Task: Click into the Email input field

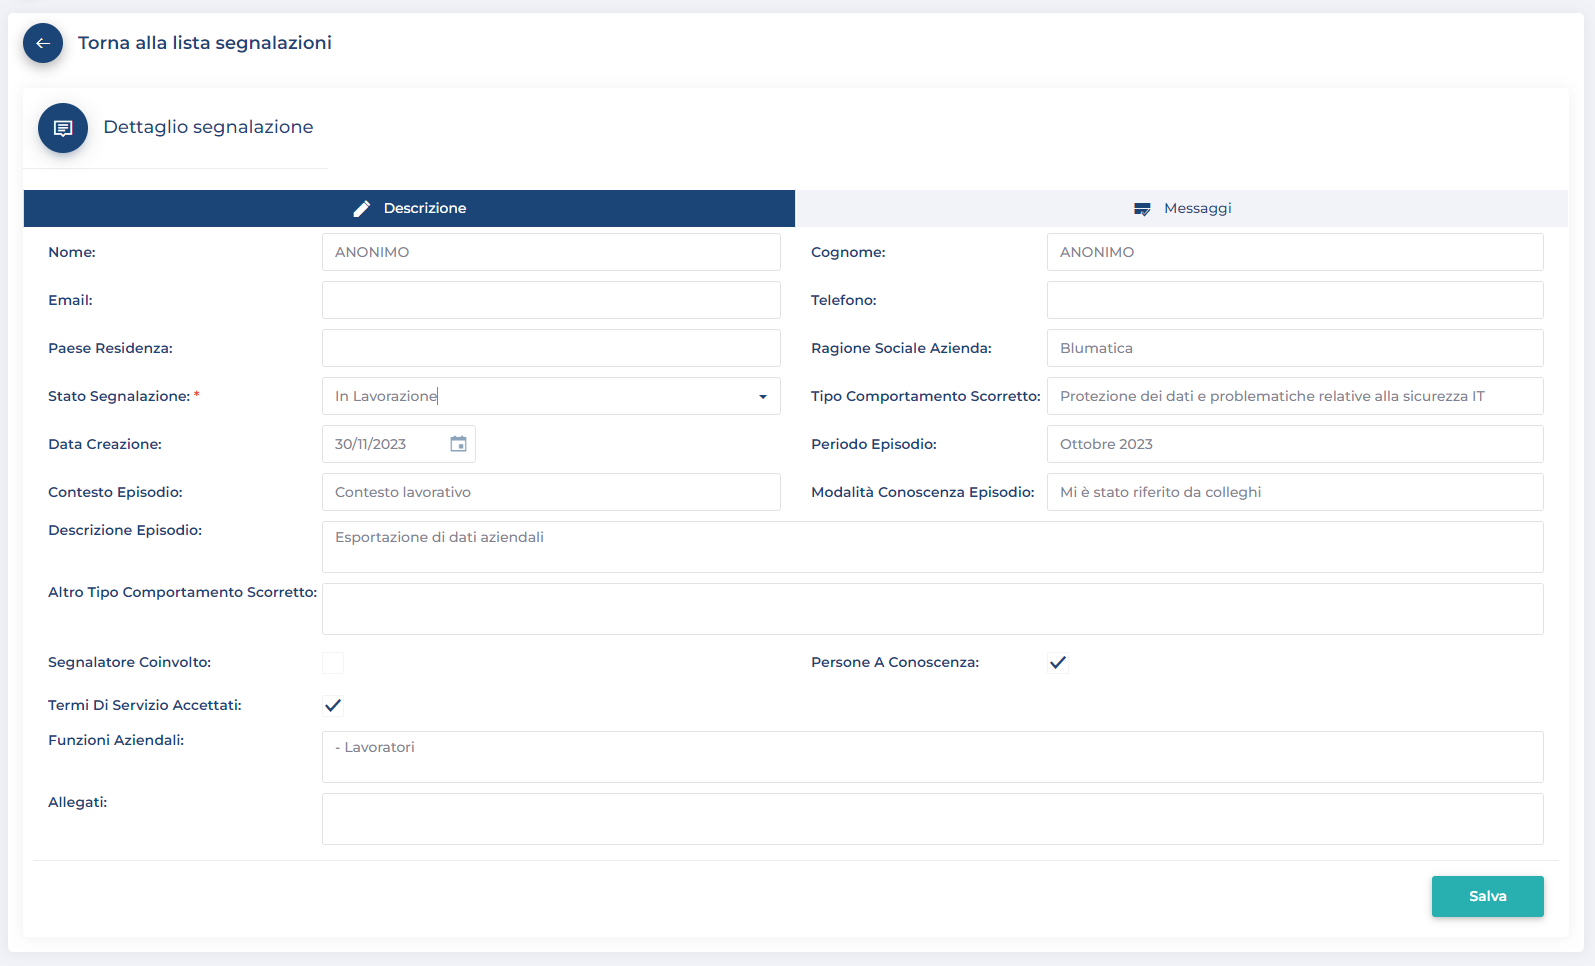Action: point(551,300)
